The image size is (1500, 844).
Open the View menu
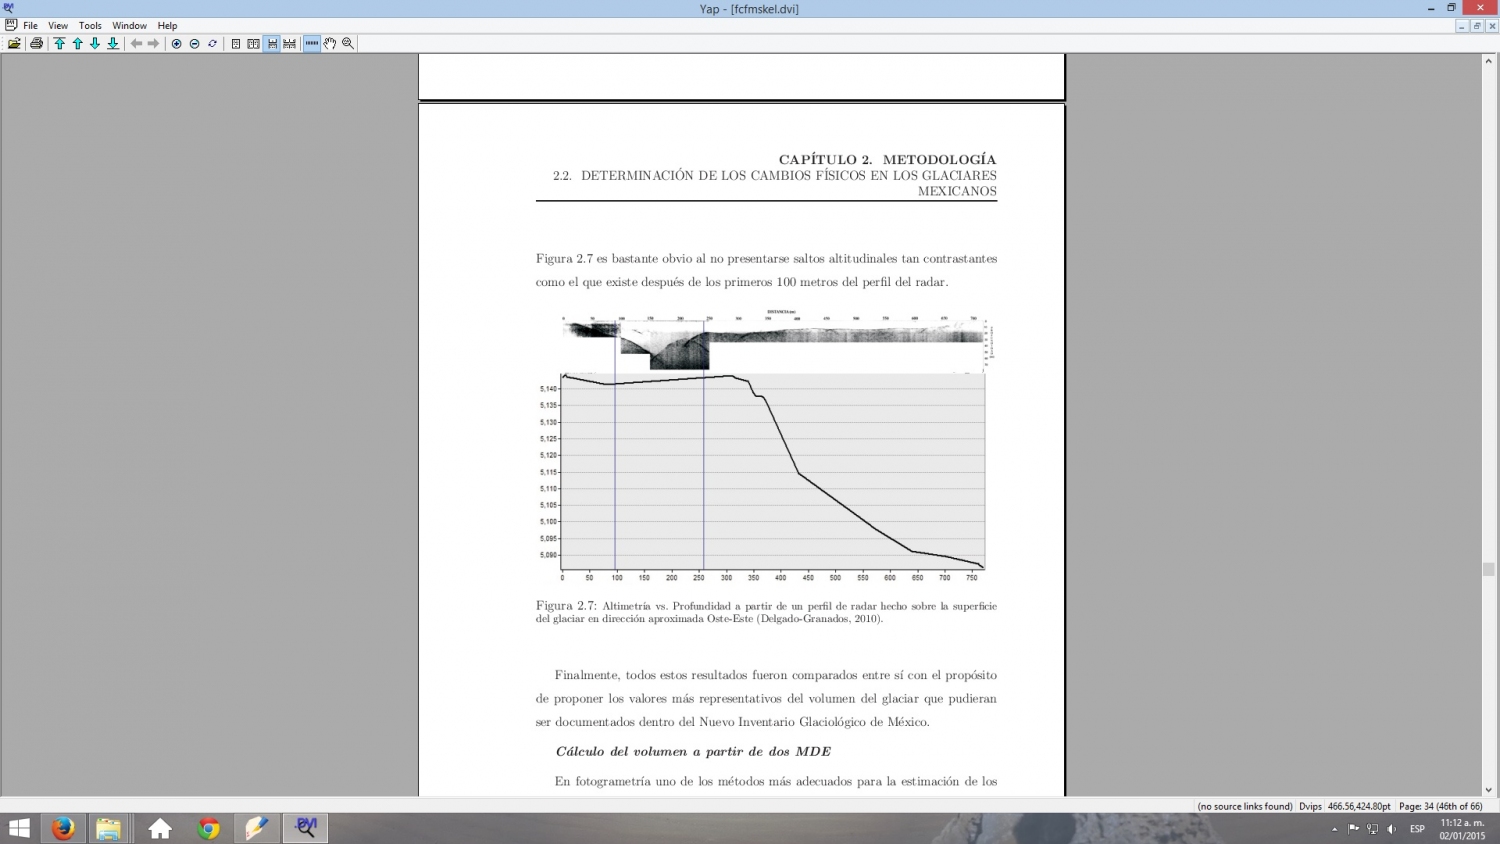click(x=58, y=26)
